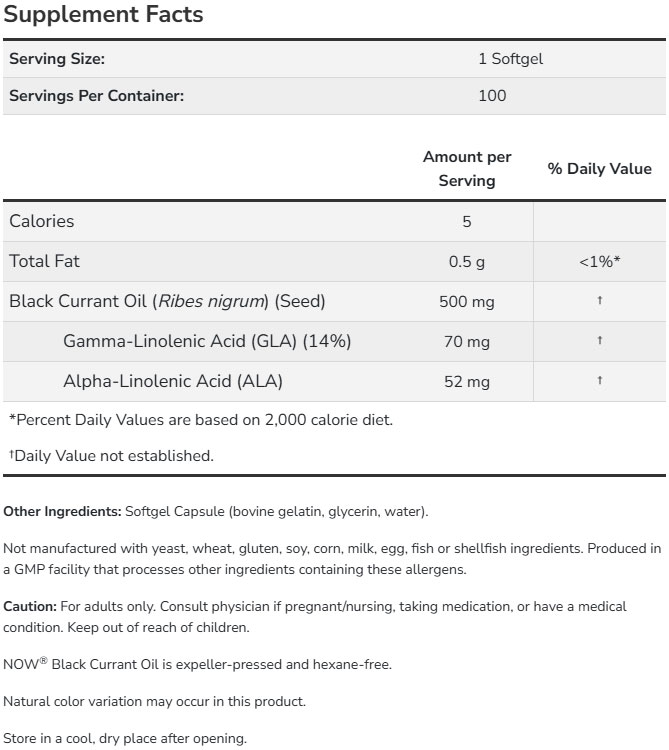Click the Other Ingredients bold label
The height and width of the screenshot is (750, 669).
pyautogui.click(x=62, y=512)
